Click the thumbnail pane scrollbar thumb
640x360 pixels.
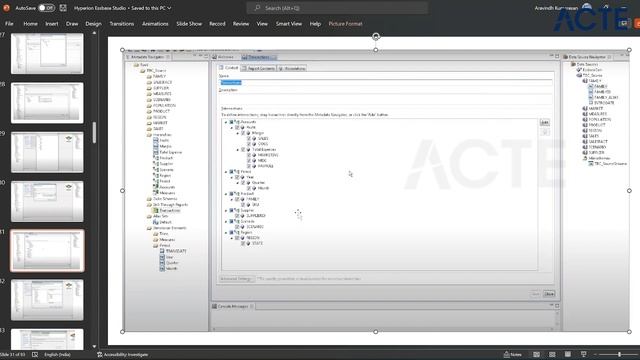pyautogui.click(x=94, y=133)
